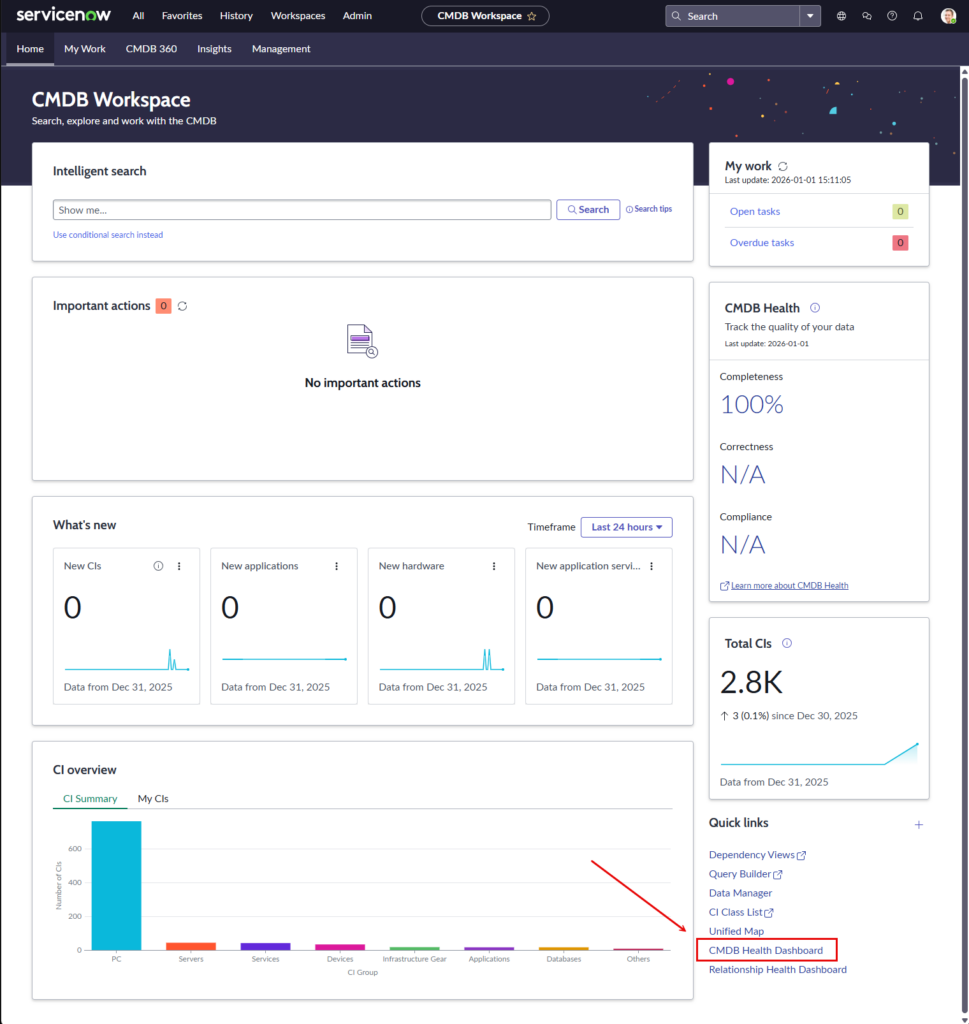Open the CMDB Health Dashboard link
Screen dimensions: 969x1024
click(x=766, y=950)
